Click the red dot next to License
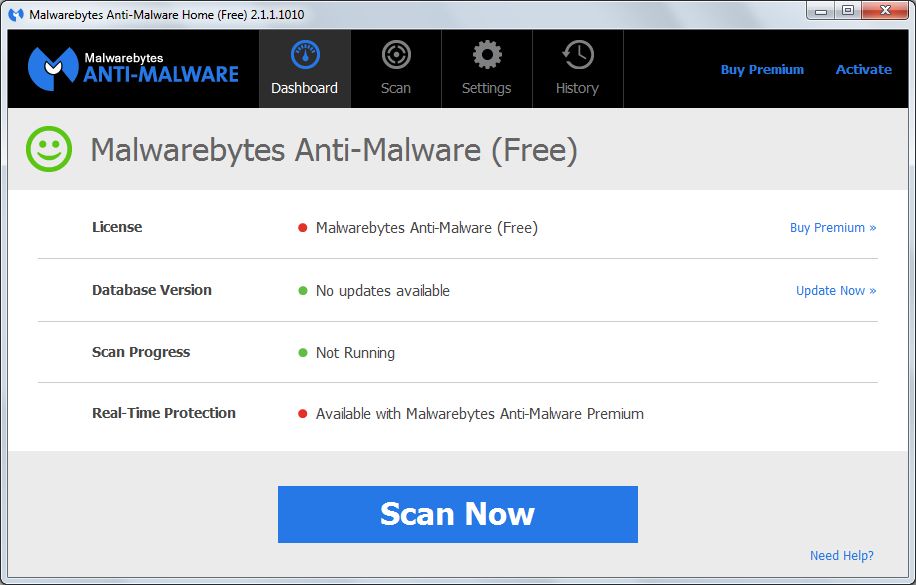The width and height of the screenshot is (916, 585). [x=302, y=228]
